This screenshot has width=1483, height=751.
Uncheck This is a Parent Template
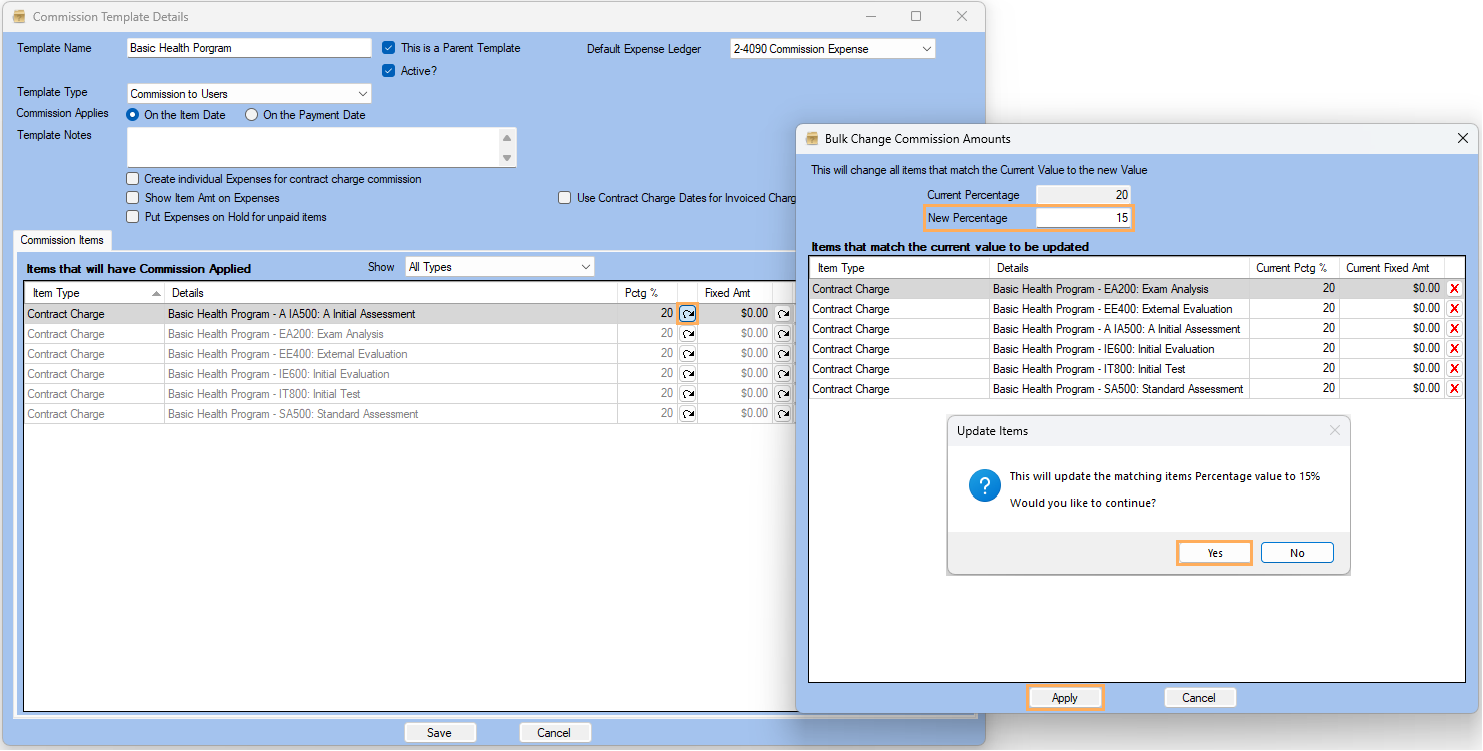click(x=390, y=48)
